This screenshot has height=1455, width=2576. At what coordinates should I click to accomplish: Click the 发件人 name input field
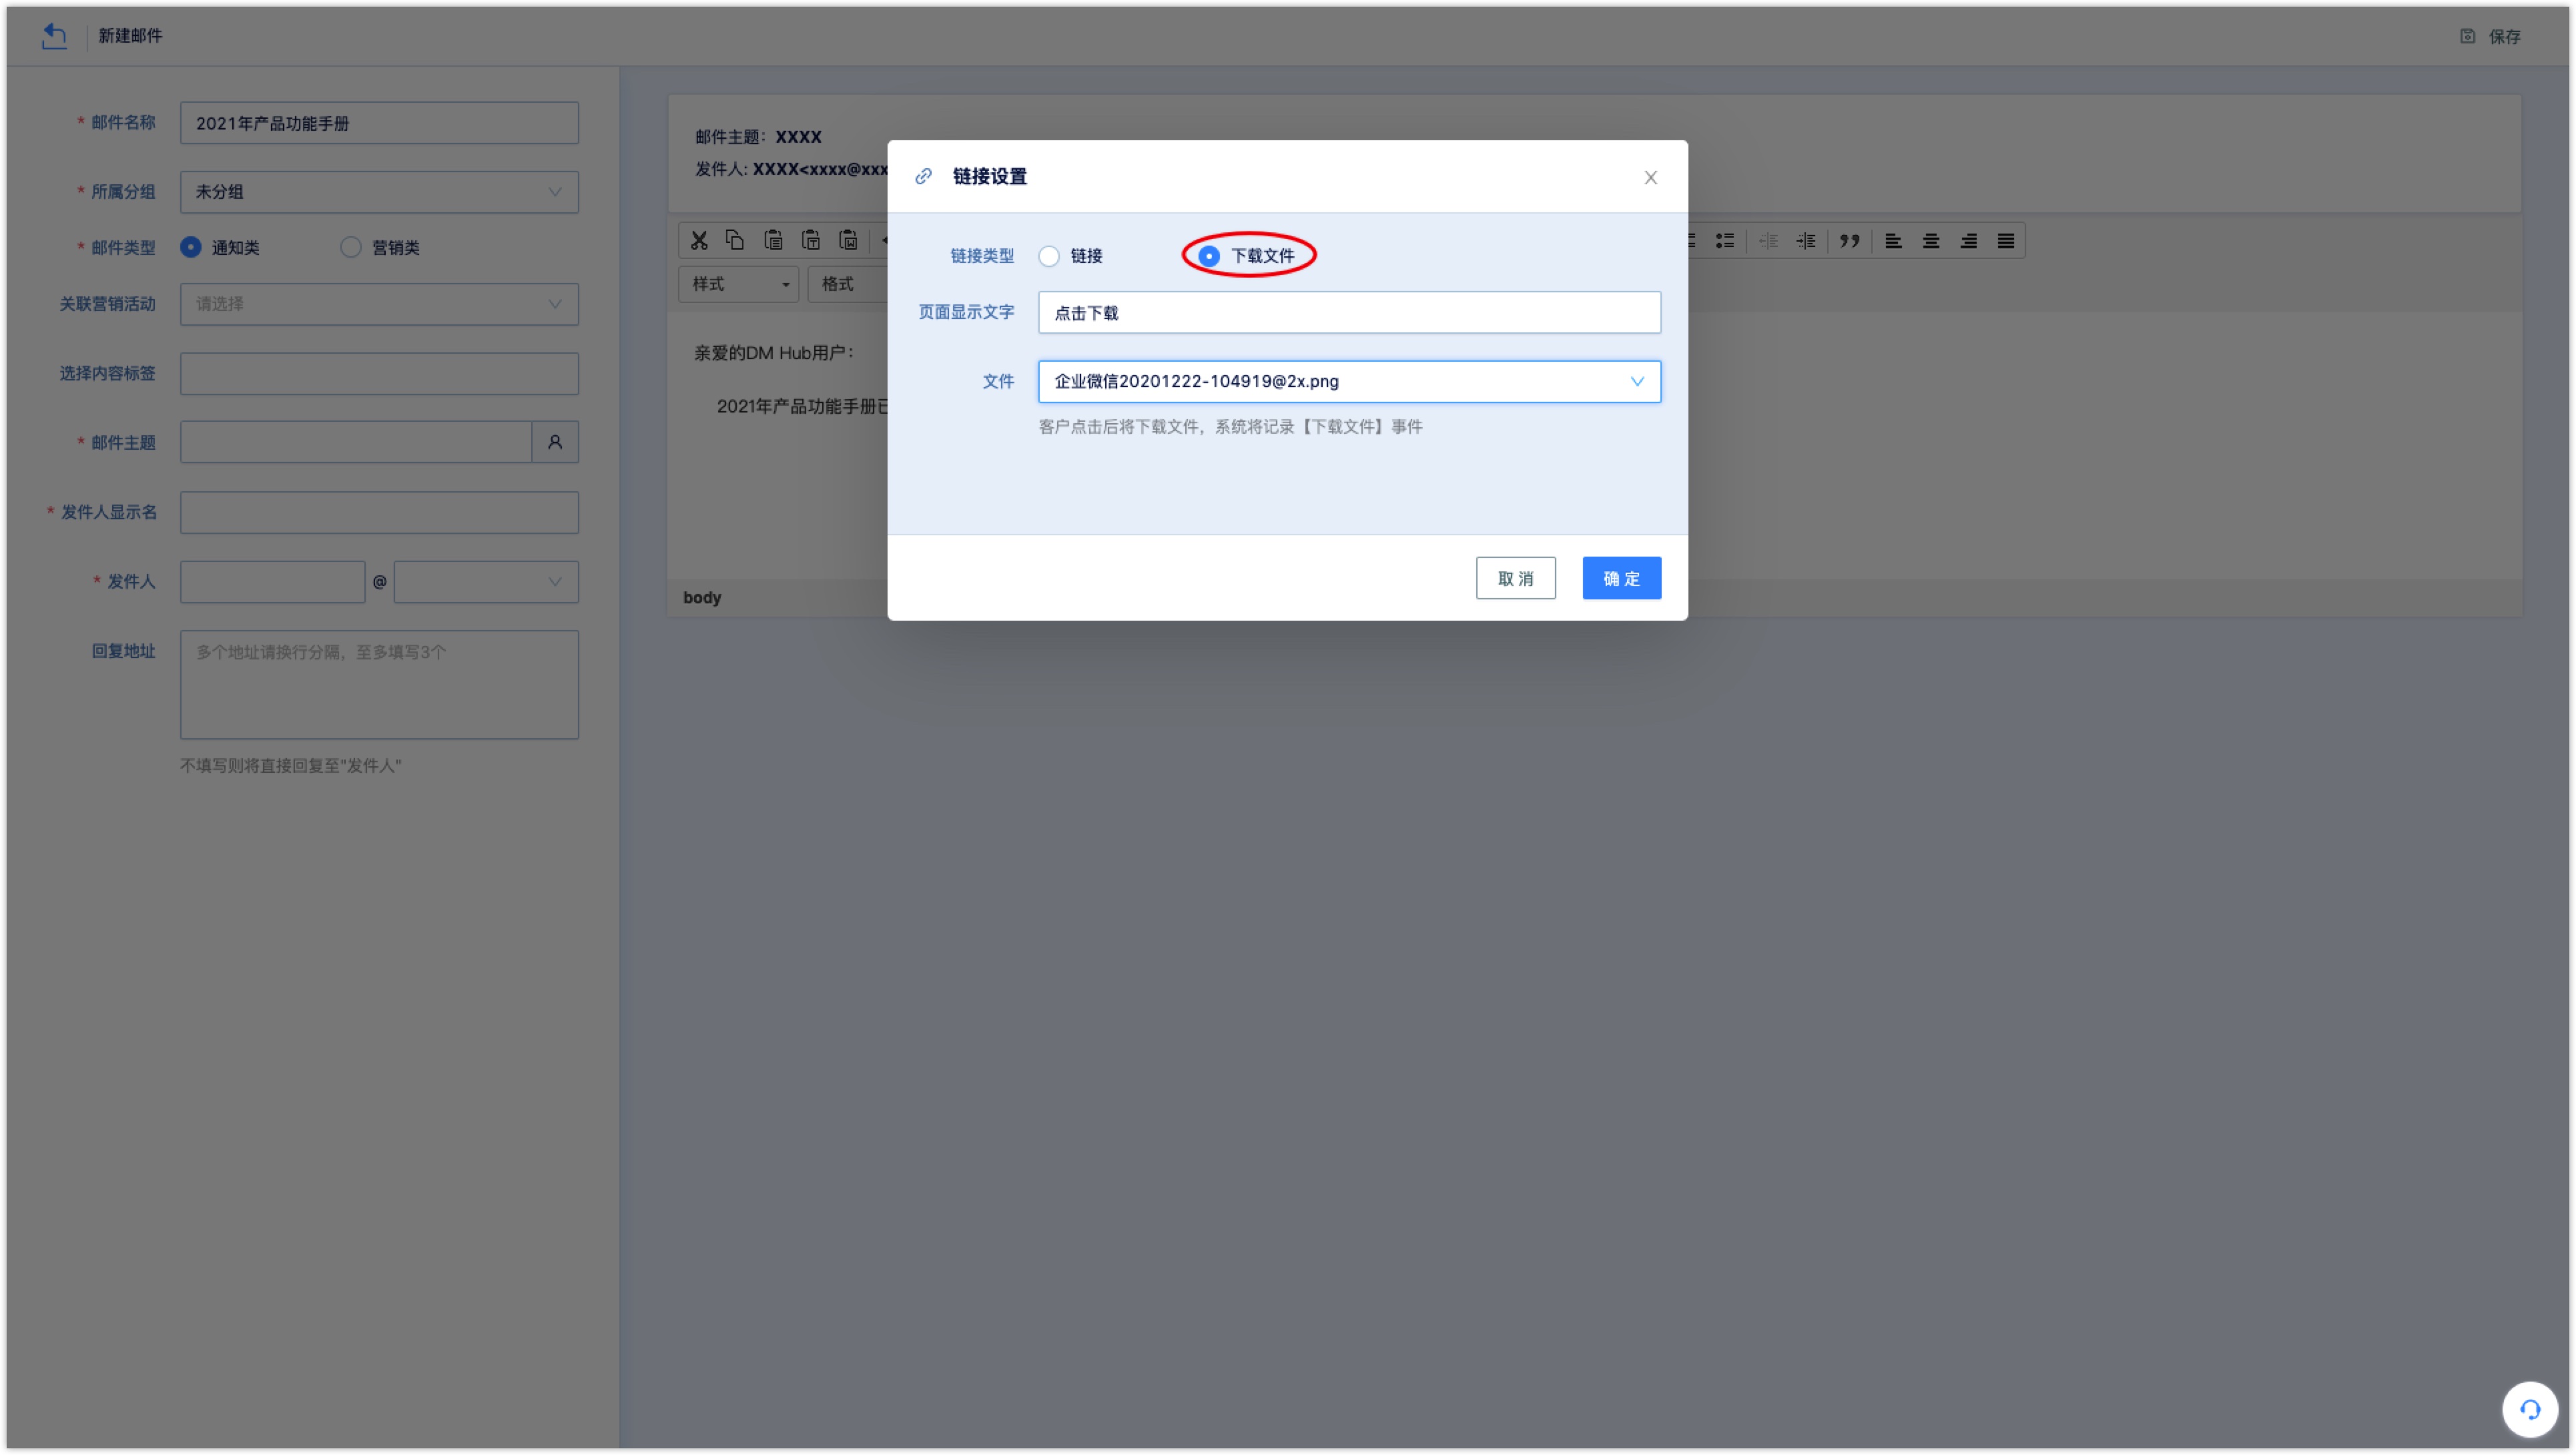coord(272,582)
